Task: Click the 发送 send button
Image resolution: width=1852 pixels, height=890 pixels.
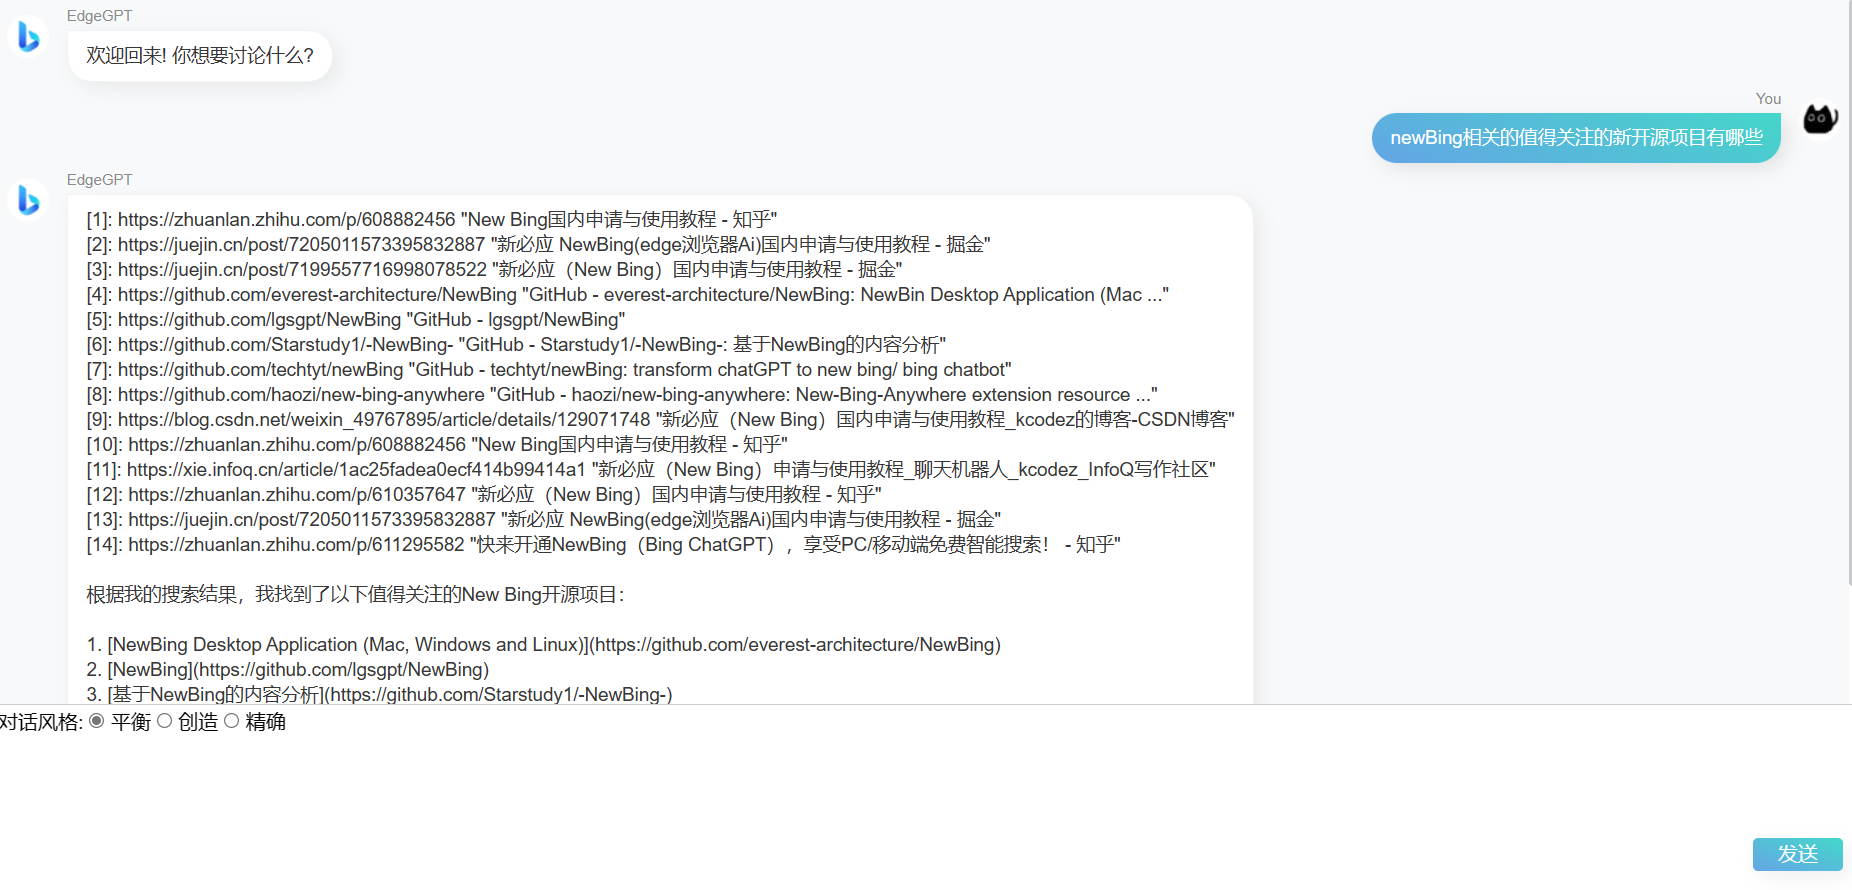Action: tap(1797, 854)
